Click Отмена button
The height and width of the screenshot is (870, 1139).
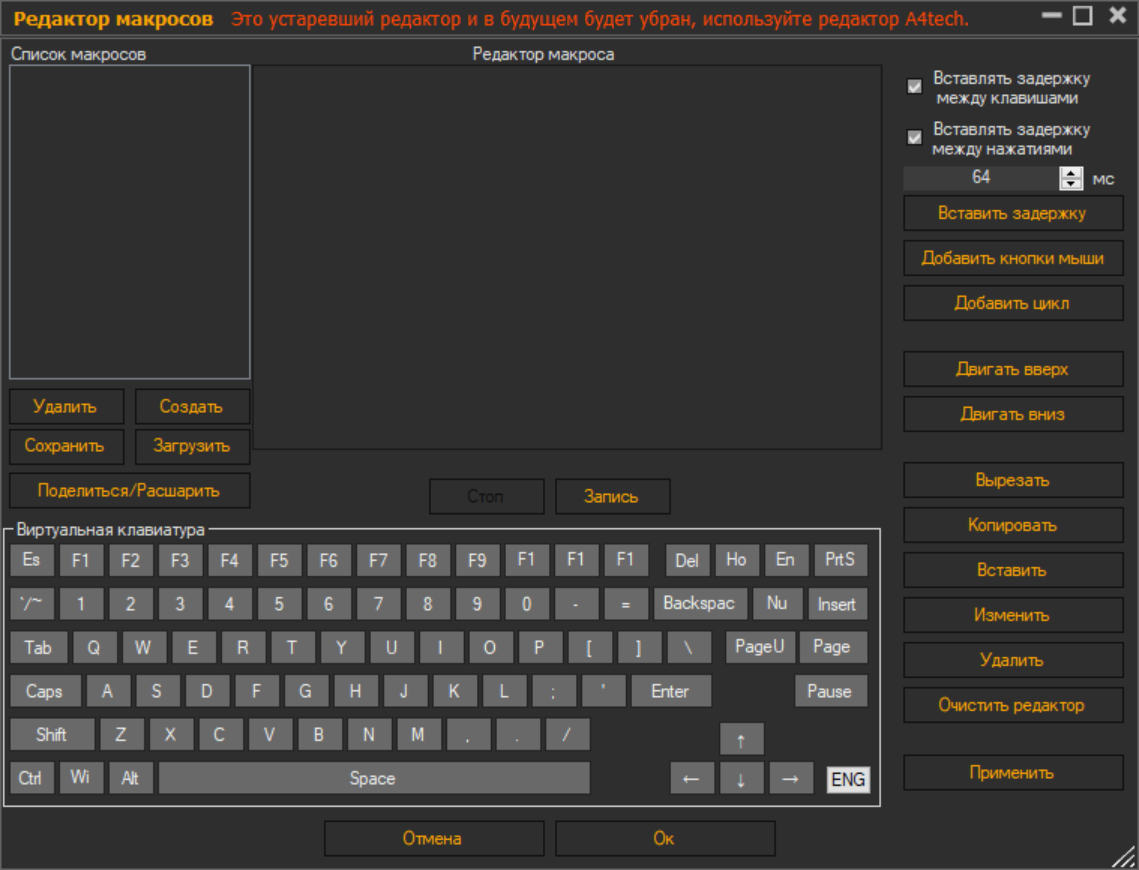pos(434,839)
